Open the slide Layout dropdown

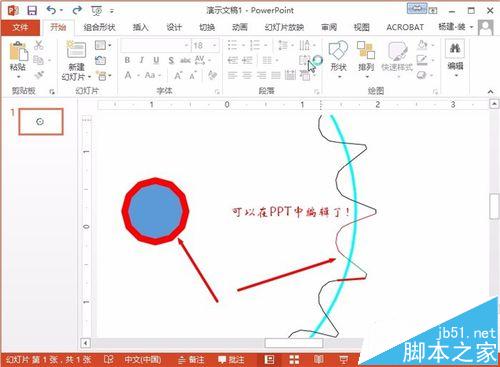(103, 45)
